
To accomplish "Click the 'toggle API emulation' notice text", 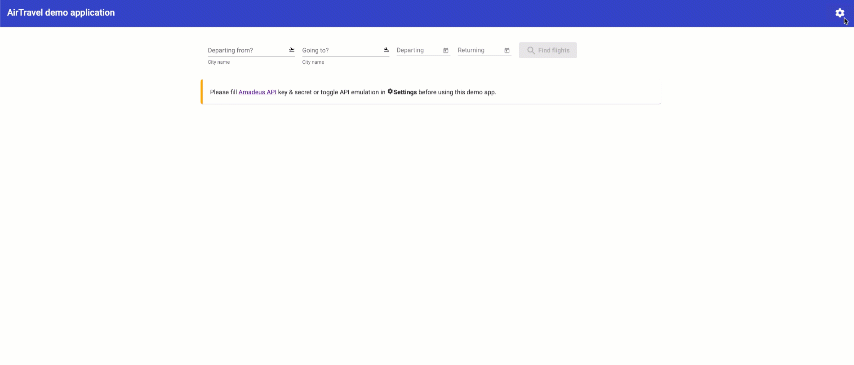I will 350,92.
